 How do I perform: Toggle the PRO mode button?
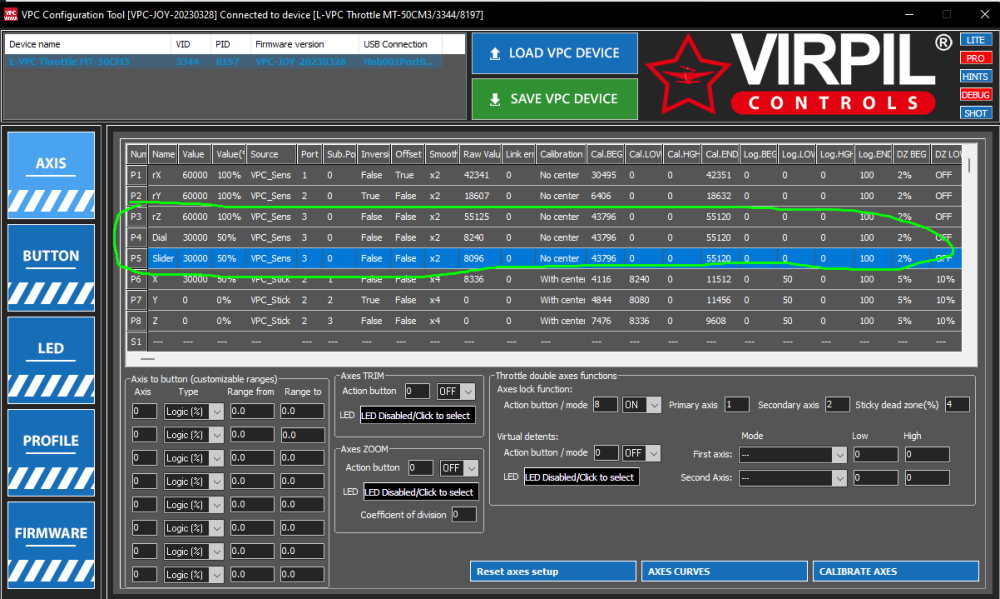(975, 58)
